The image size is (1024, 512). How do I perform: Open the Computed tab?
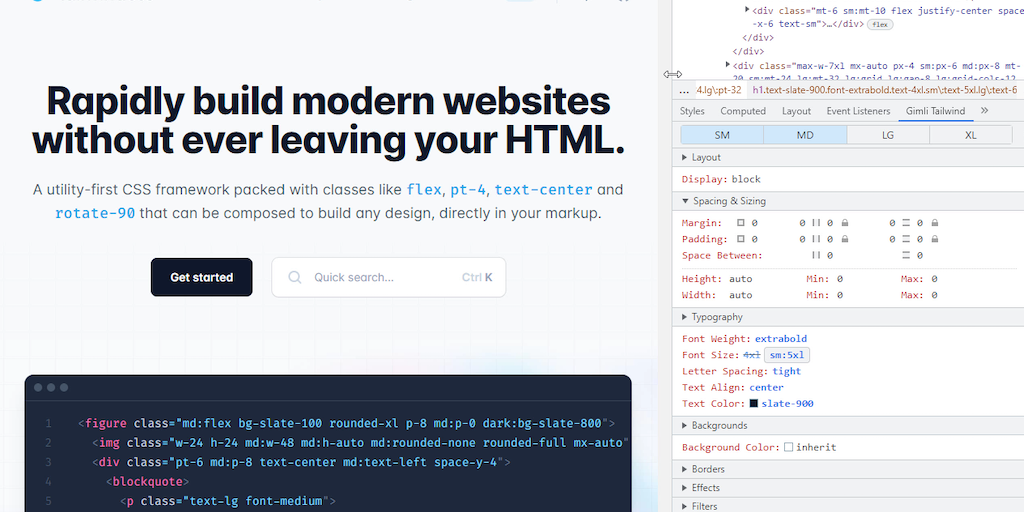pyautogui.click(x=743, y=111)
